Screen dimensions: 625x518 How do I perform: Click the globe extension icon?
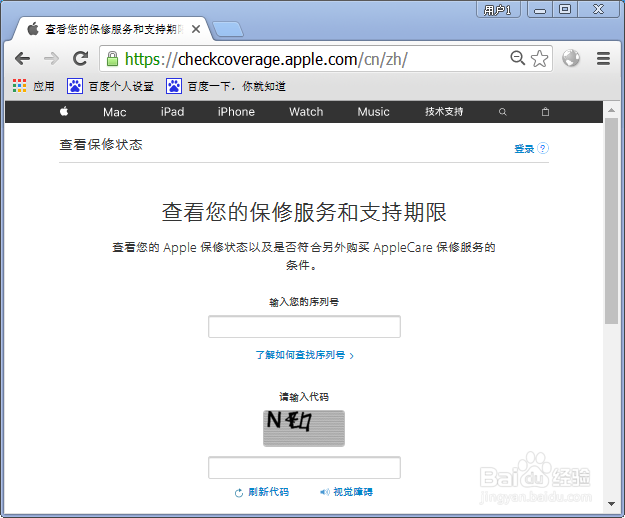[x=571, y=58]
